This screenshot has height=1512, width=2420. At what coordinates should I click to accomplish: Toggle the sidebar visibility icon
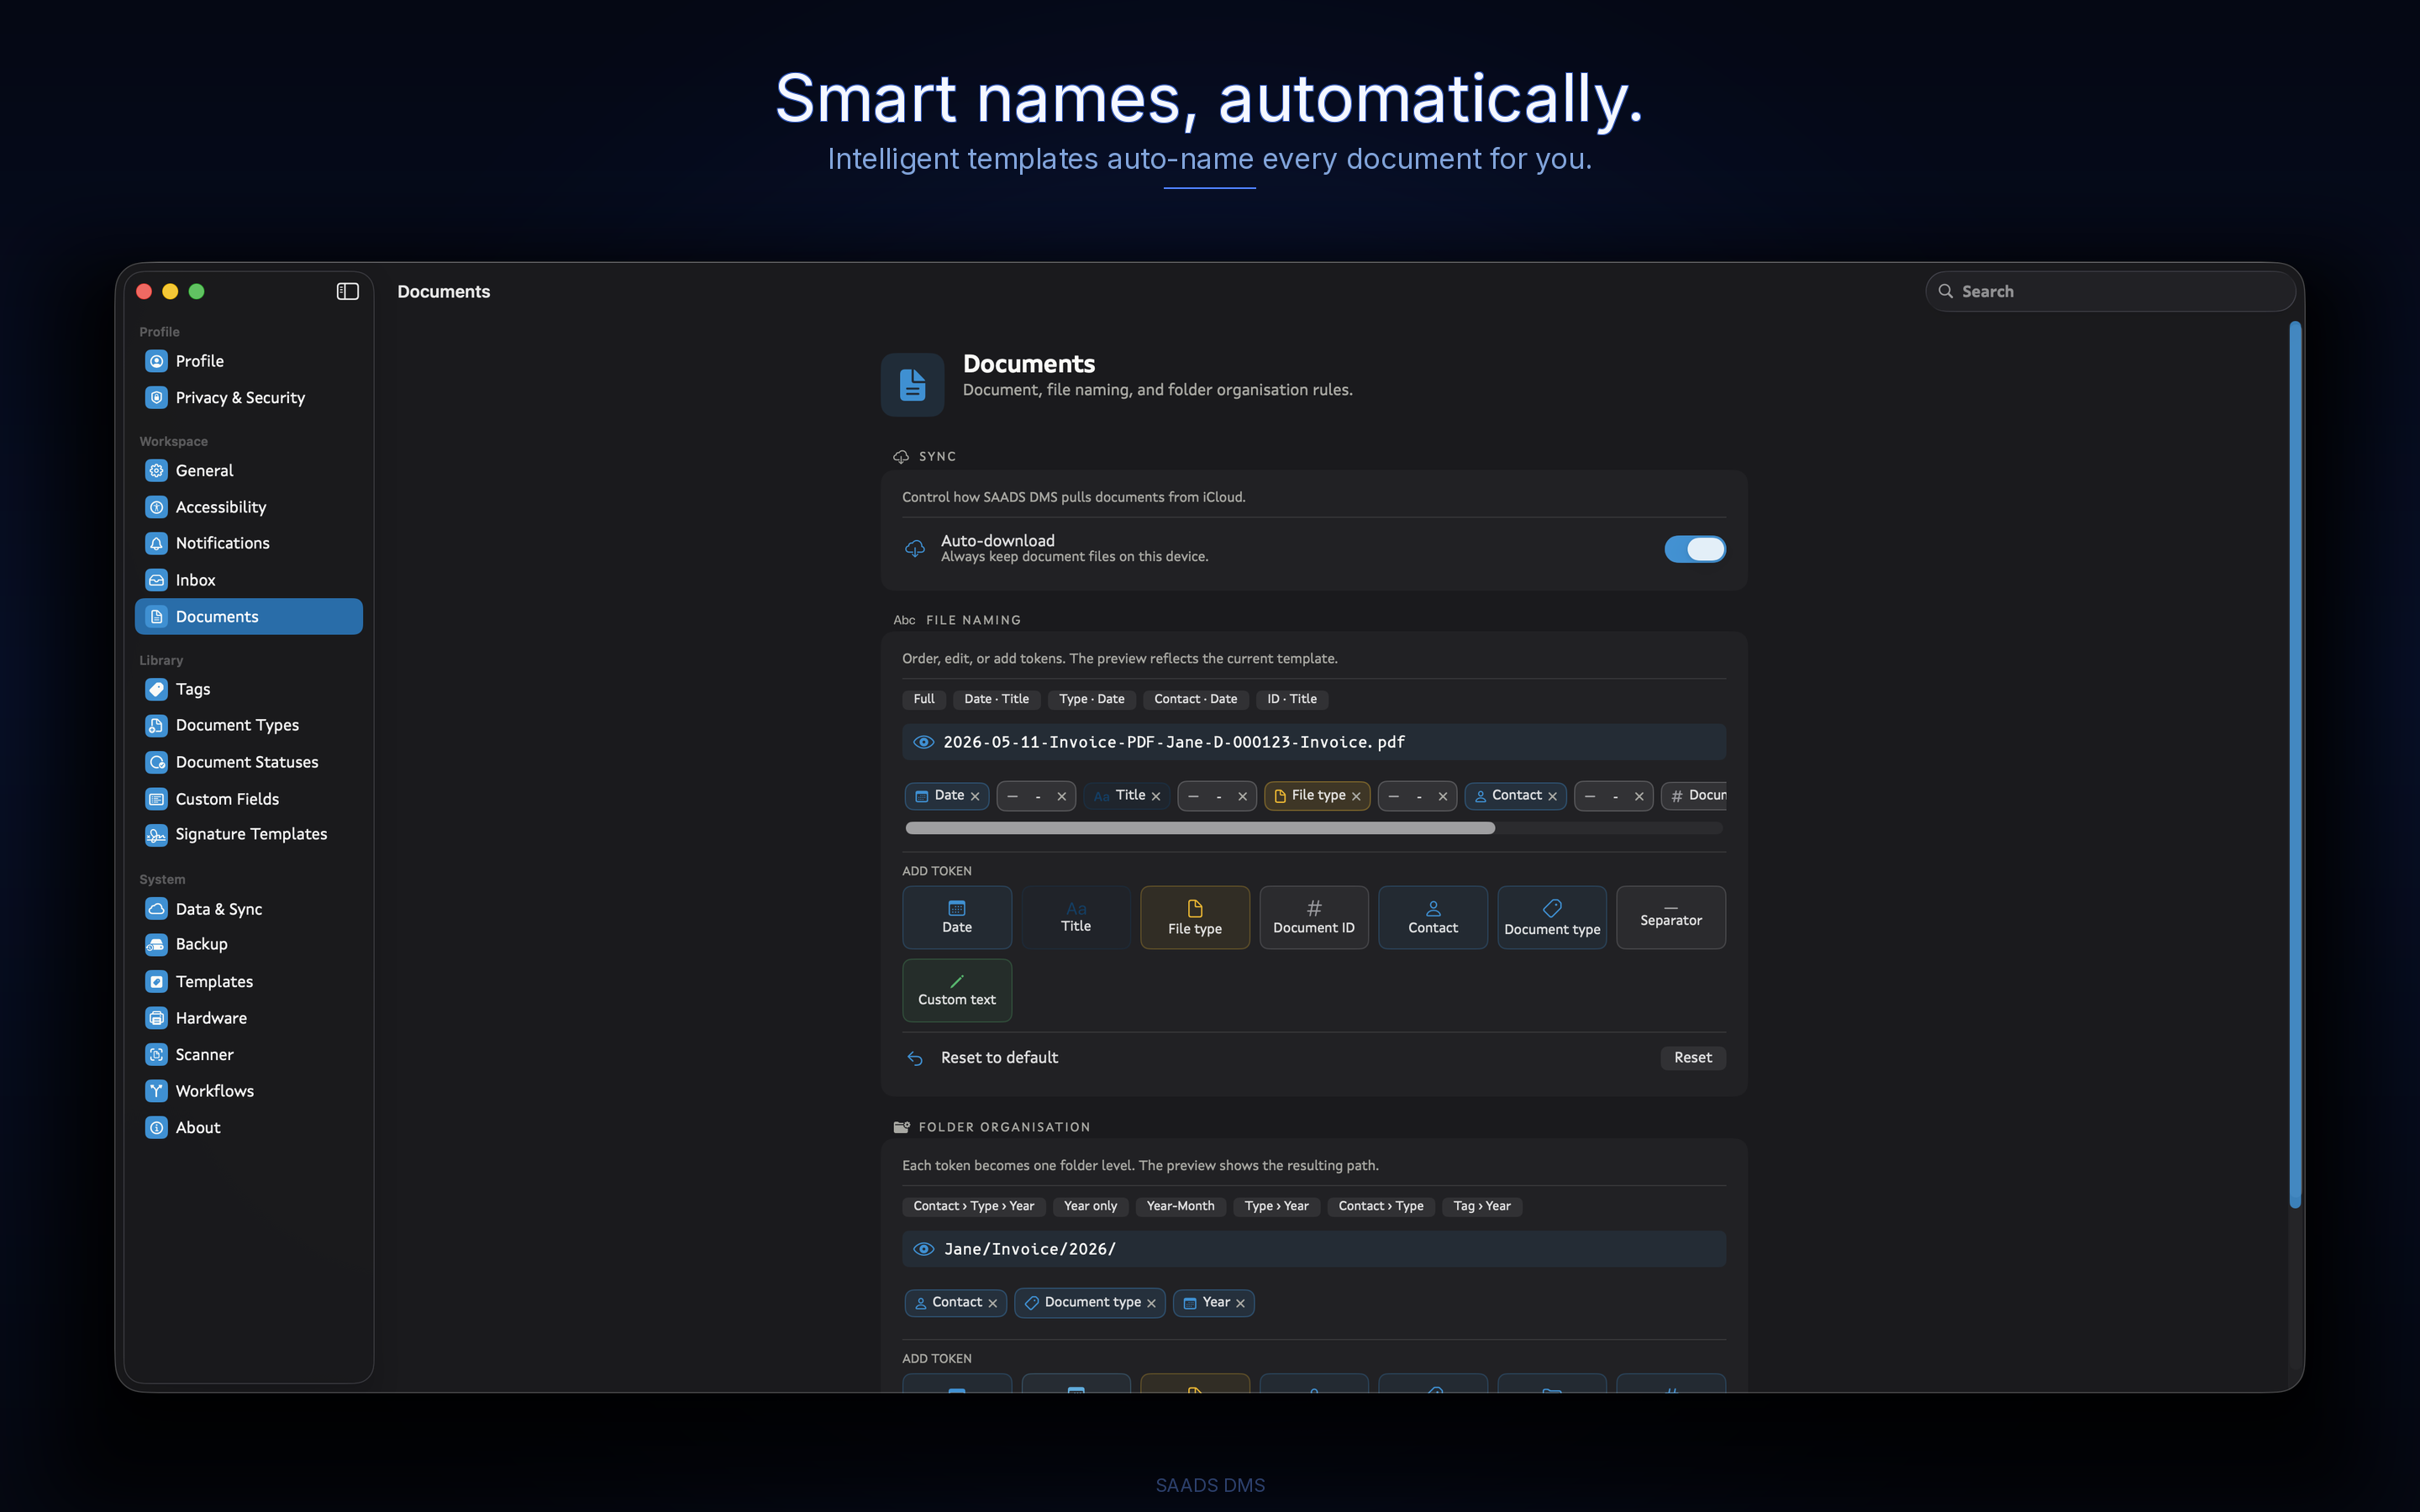(x=347, y=291)
